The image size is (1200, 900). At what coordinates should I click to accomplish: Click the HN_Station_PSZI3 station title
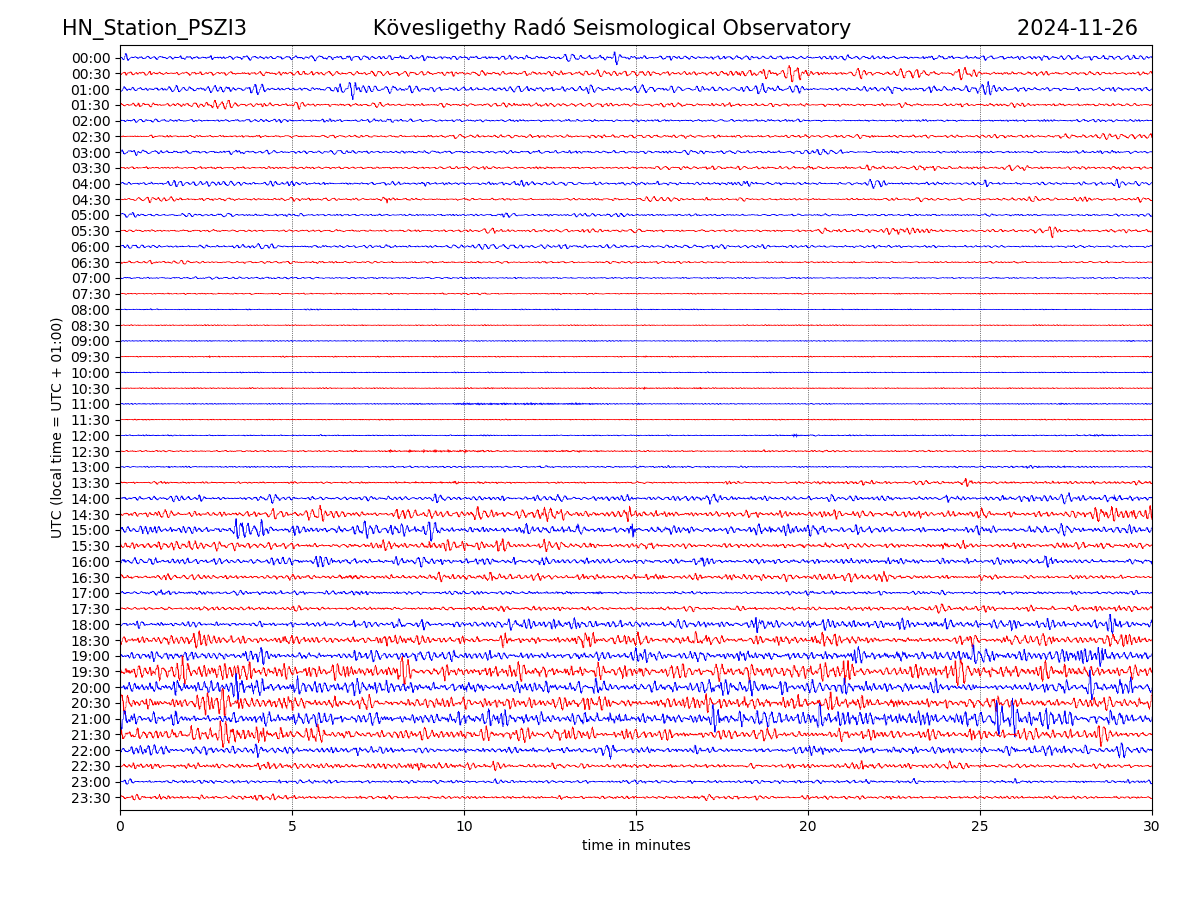[x=154, y=29]
